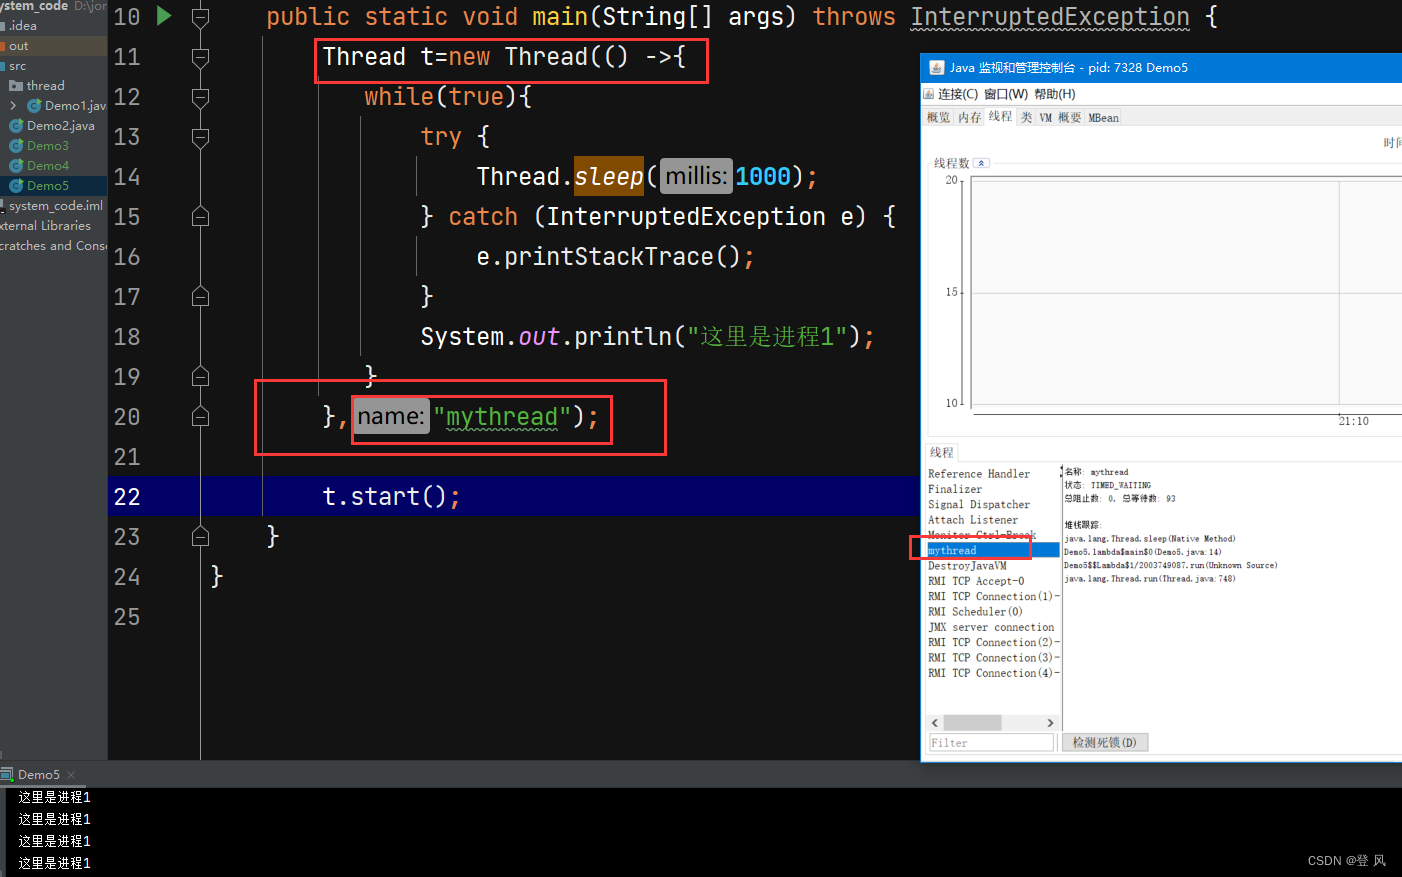Image resolution: width=1402 pixels, height=877 pixels.
Task: Click the fold end marker on line 19
Action: pos(200,377)
